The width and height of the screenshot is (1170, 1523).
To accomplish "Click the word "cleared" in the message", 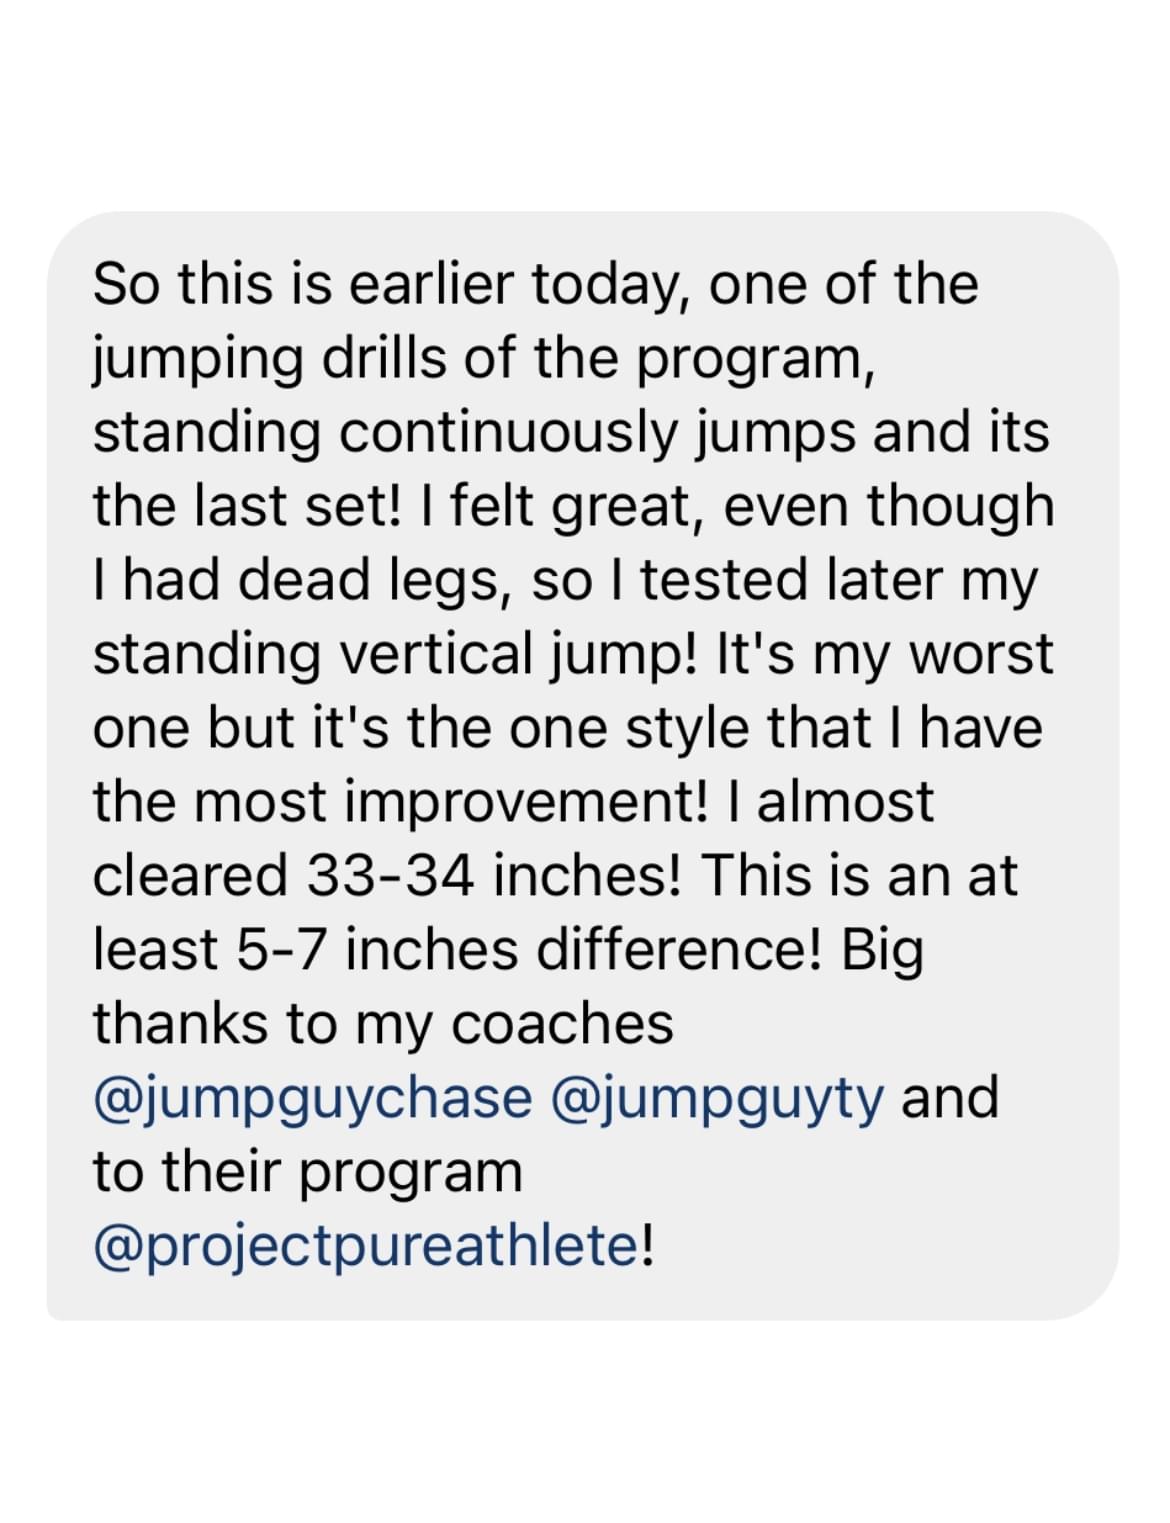I will tap(190, 876).
